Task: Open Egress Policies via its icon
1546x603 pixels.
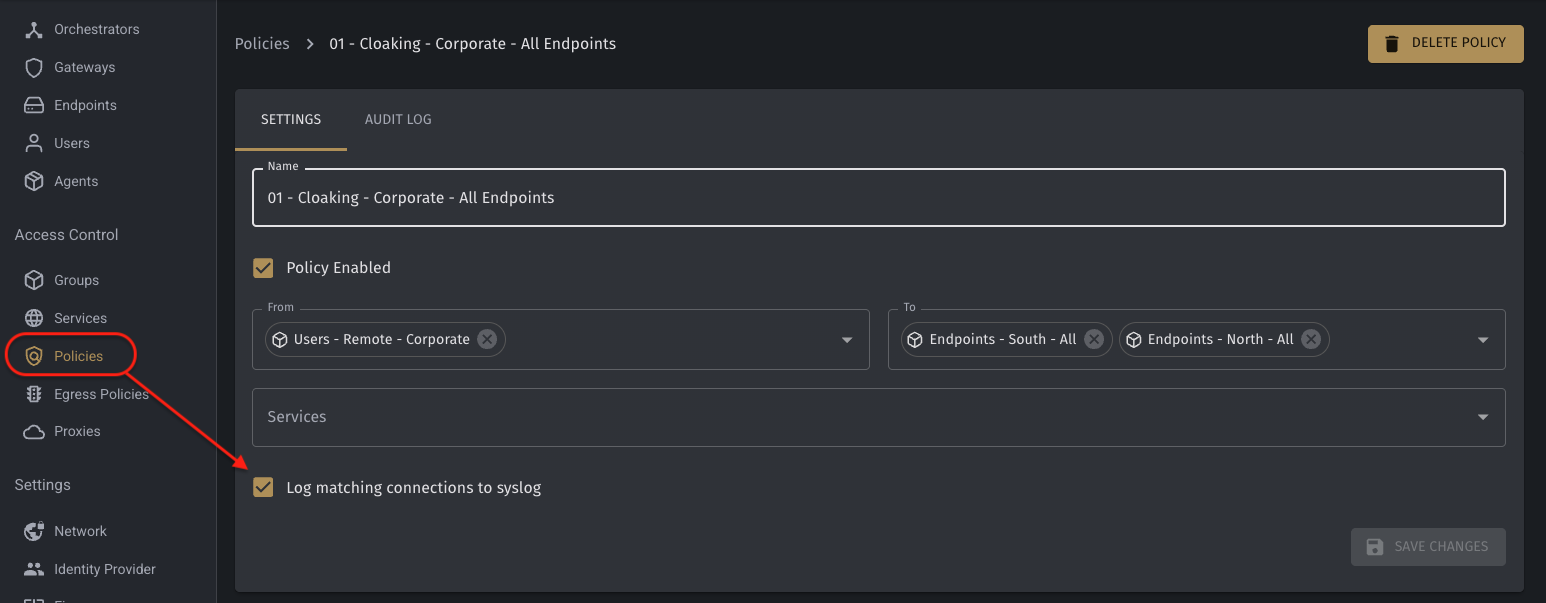Action: coord(34,394)
